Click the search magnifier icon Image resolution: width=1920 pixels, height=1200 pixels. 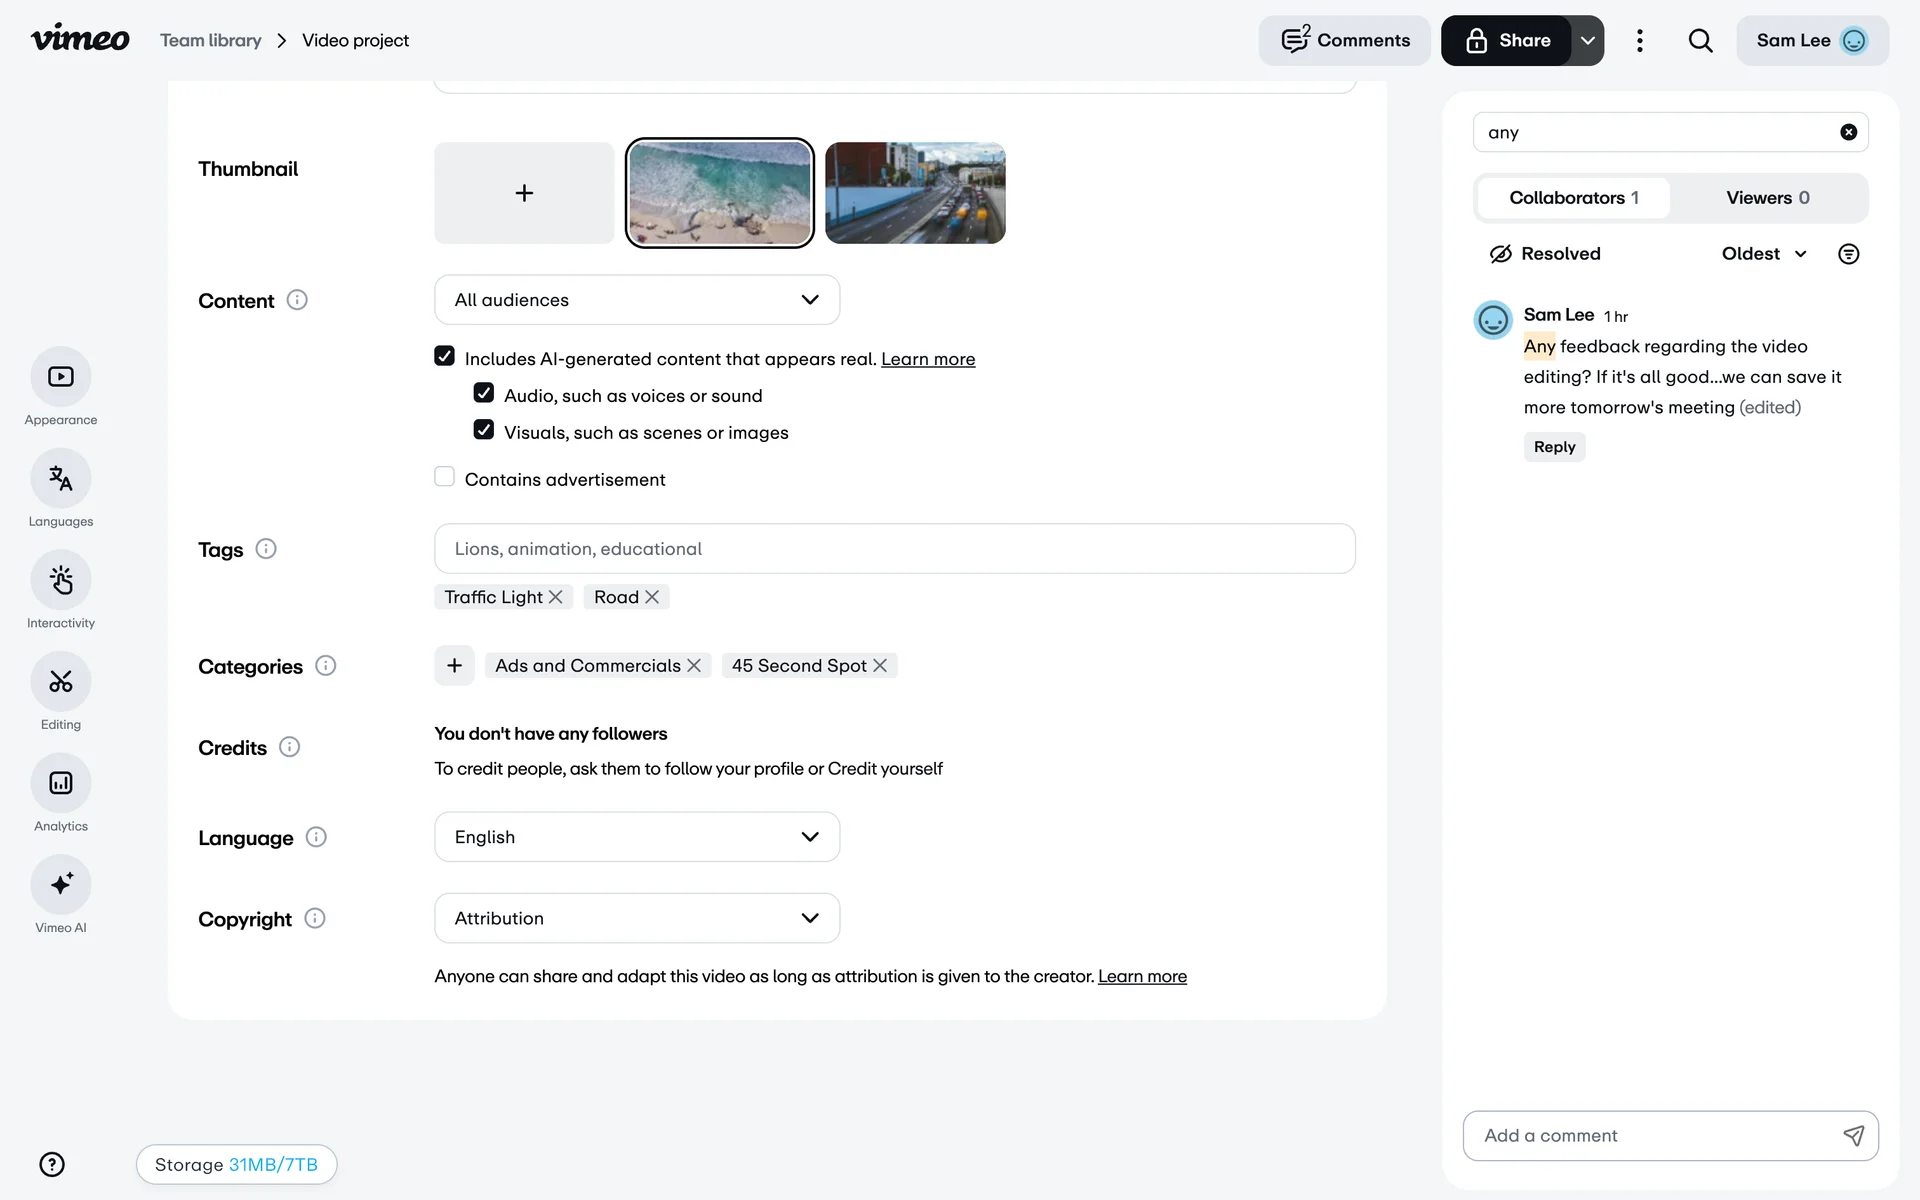1700,41
